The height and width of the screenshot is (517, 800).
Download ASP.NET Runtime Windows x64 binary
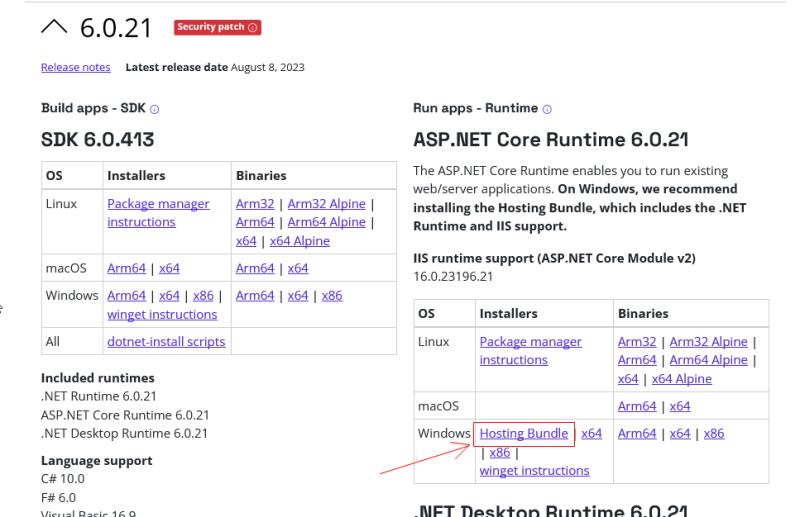pyautogui.click(x=680, y=433)
